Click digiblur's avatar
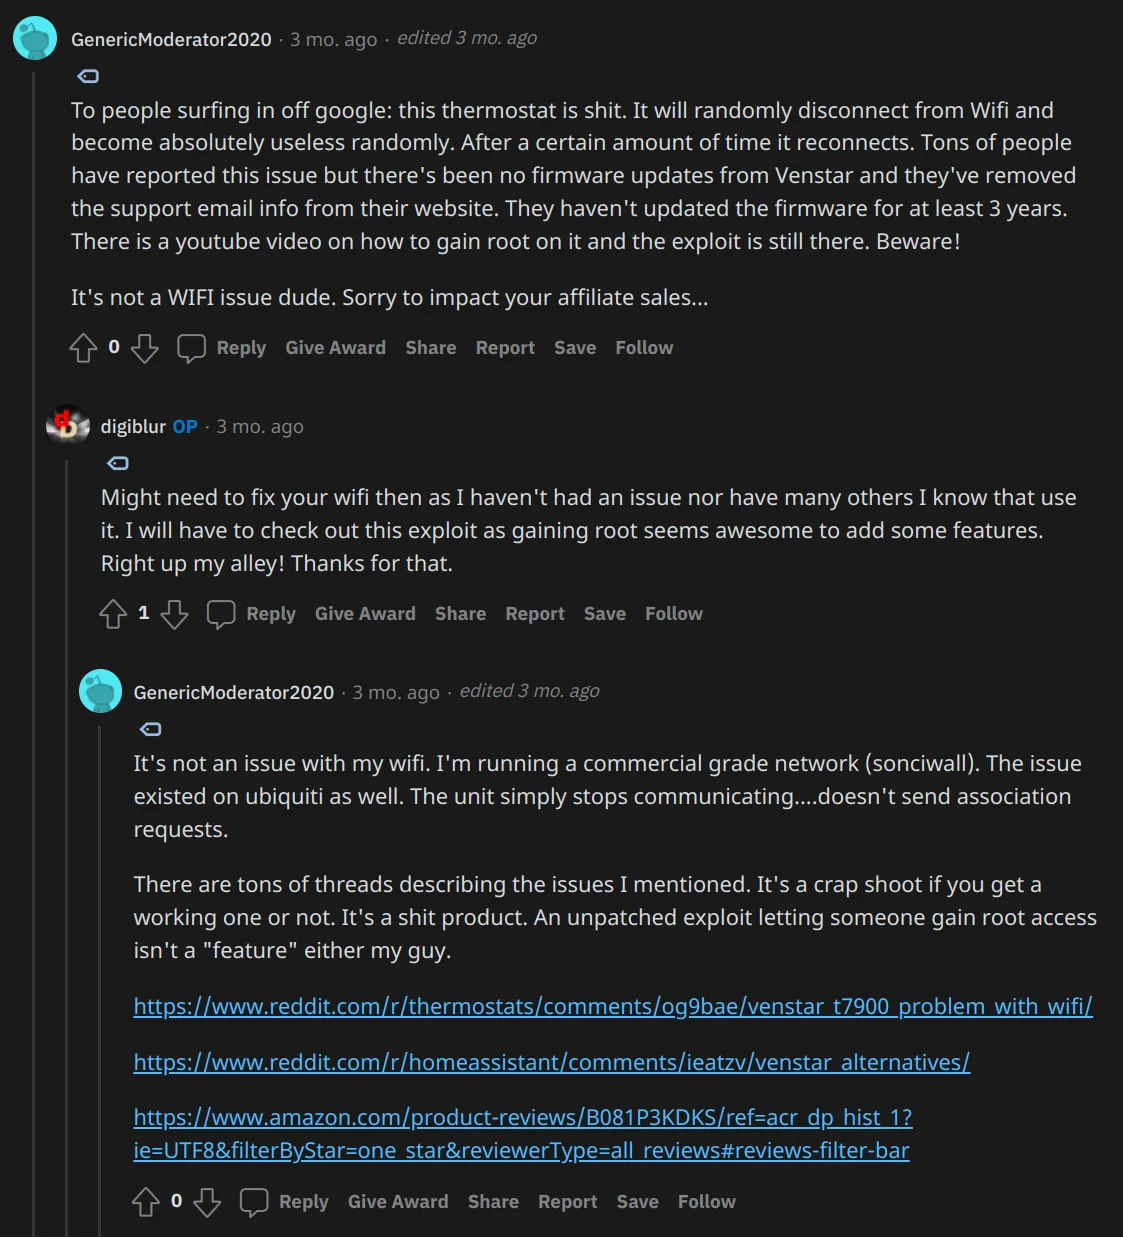 coord(66,425)
